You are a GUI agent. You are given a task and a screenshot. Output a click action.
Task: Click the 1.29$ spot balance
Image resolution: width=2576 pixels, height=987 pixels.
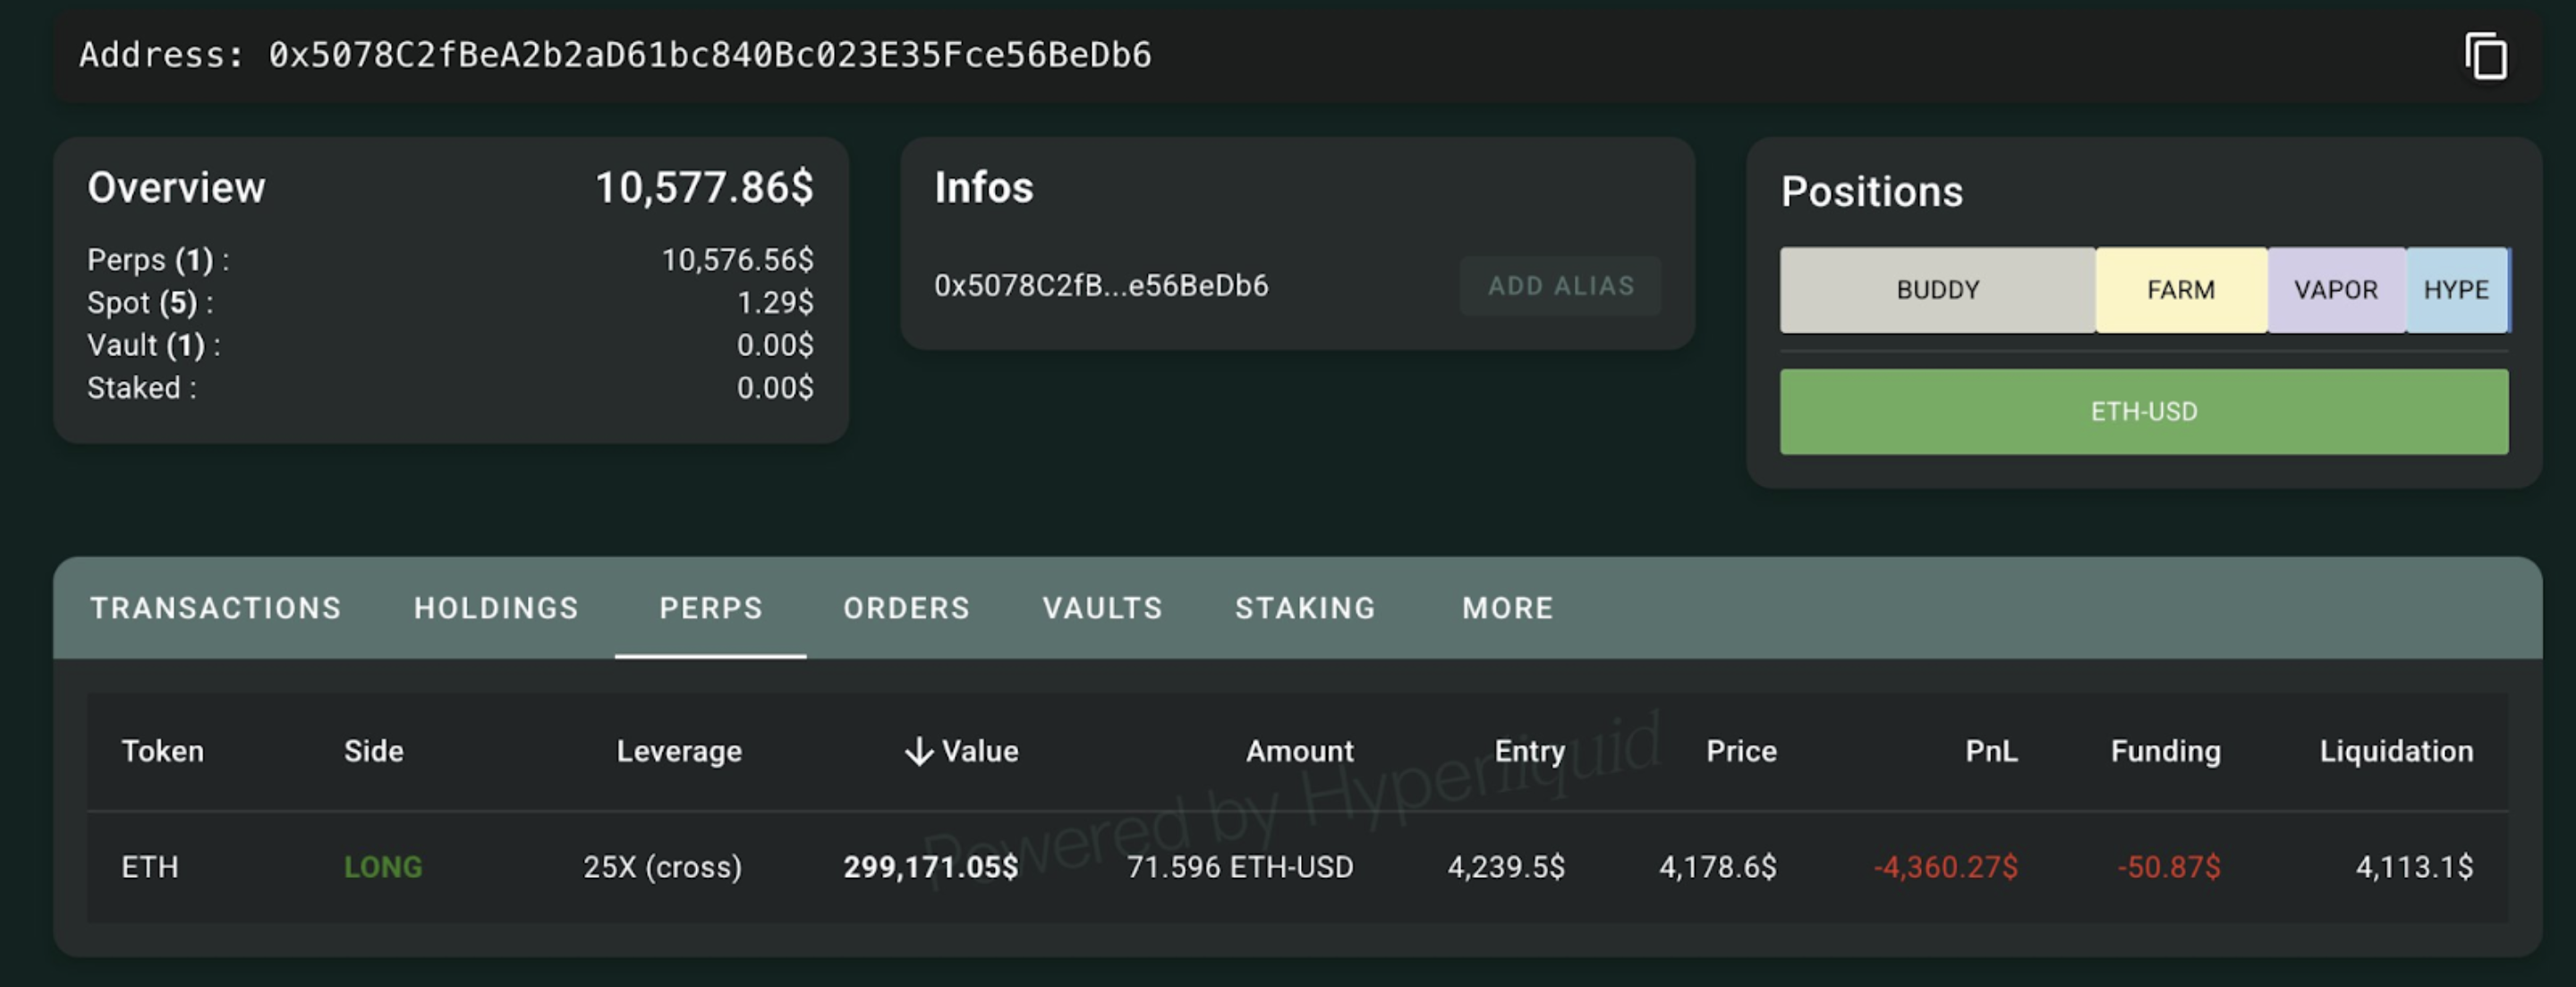tap(775, 303)
